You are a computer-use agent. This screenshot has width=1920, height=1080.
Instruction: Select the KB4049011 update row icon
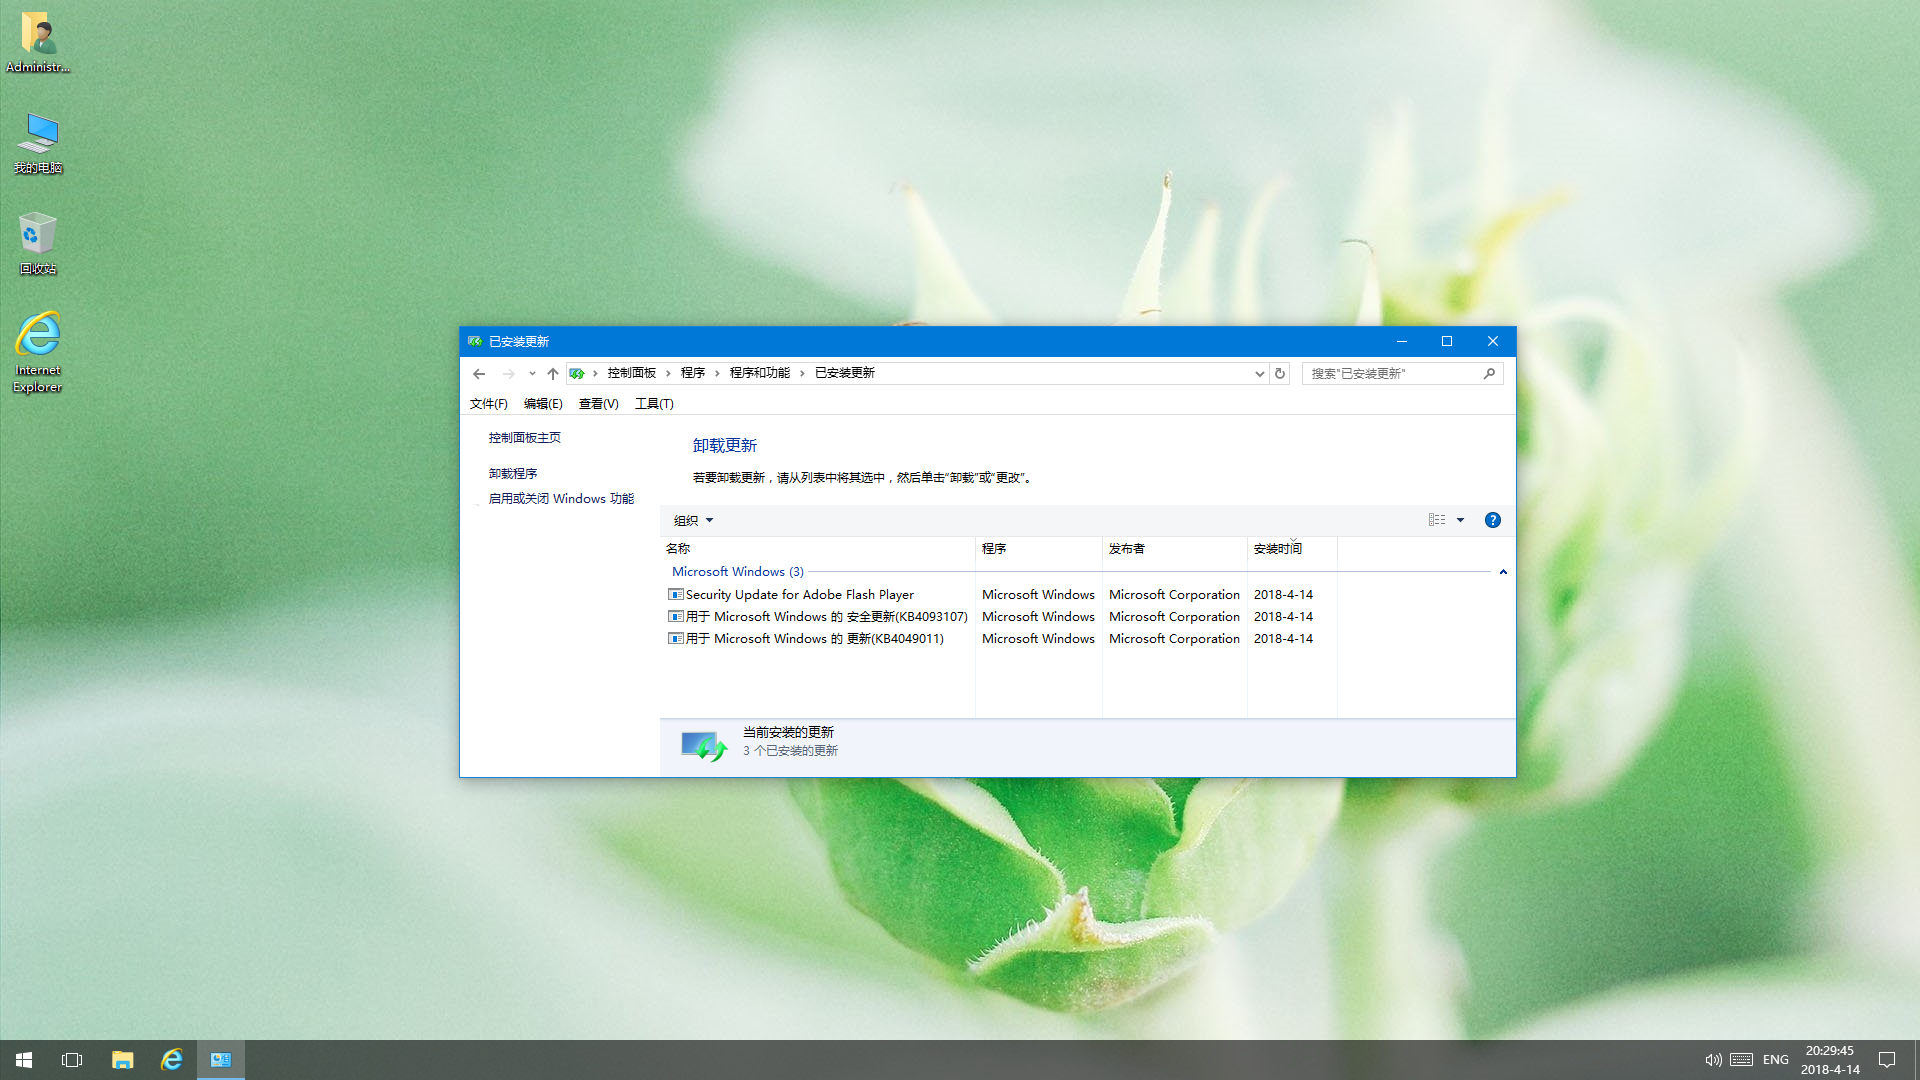tap(676, 638)
